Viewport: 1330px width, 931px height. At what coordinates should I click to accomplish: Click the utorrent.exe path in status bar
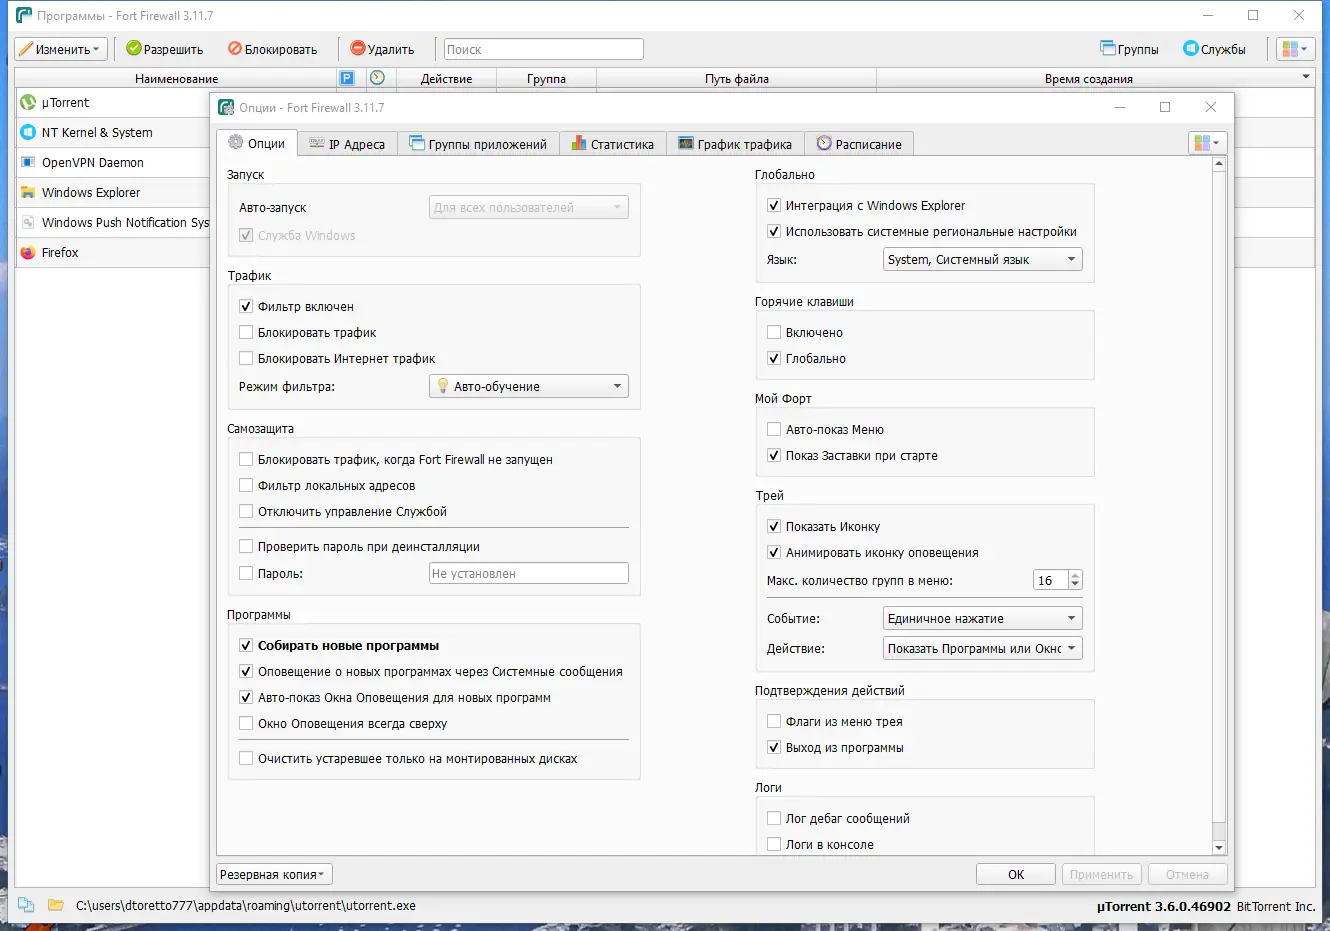246,905
